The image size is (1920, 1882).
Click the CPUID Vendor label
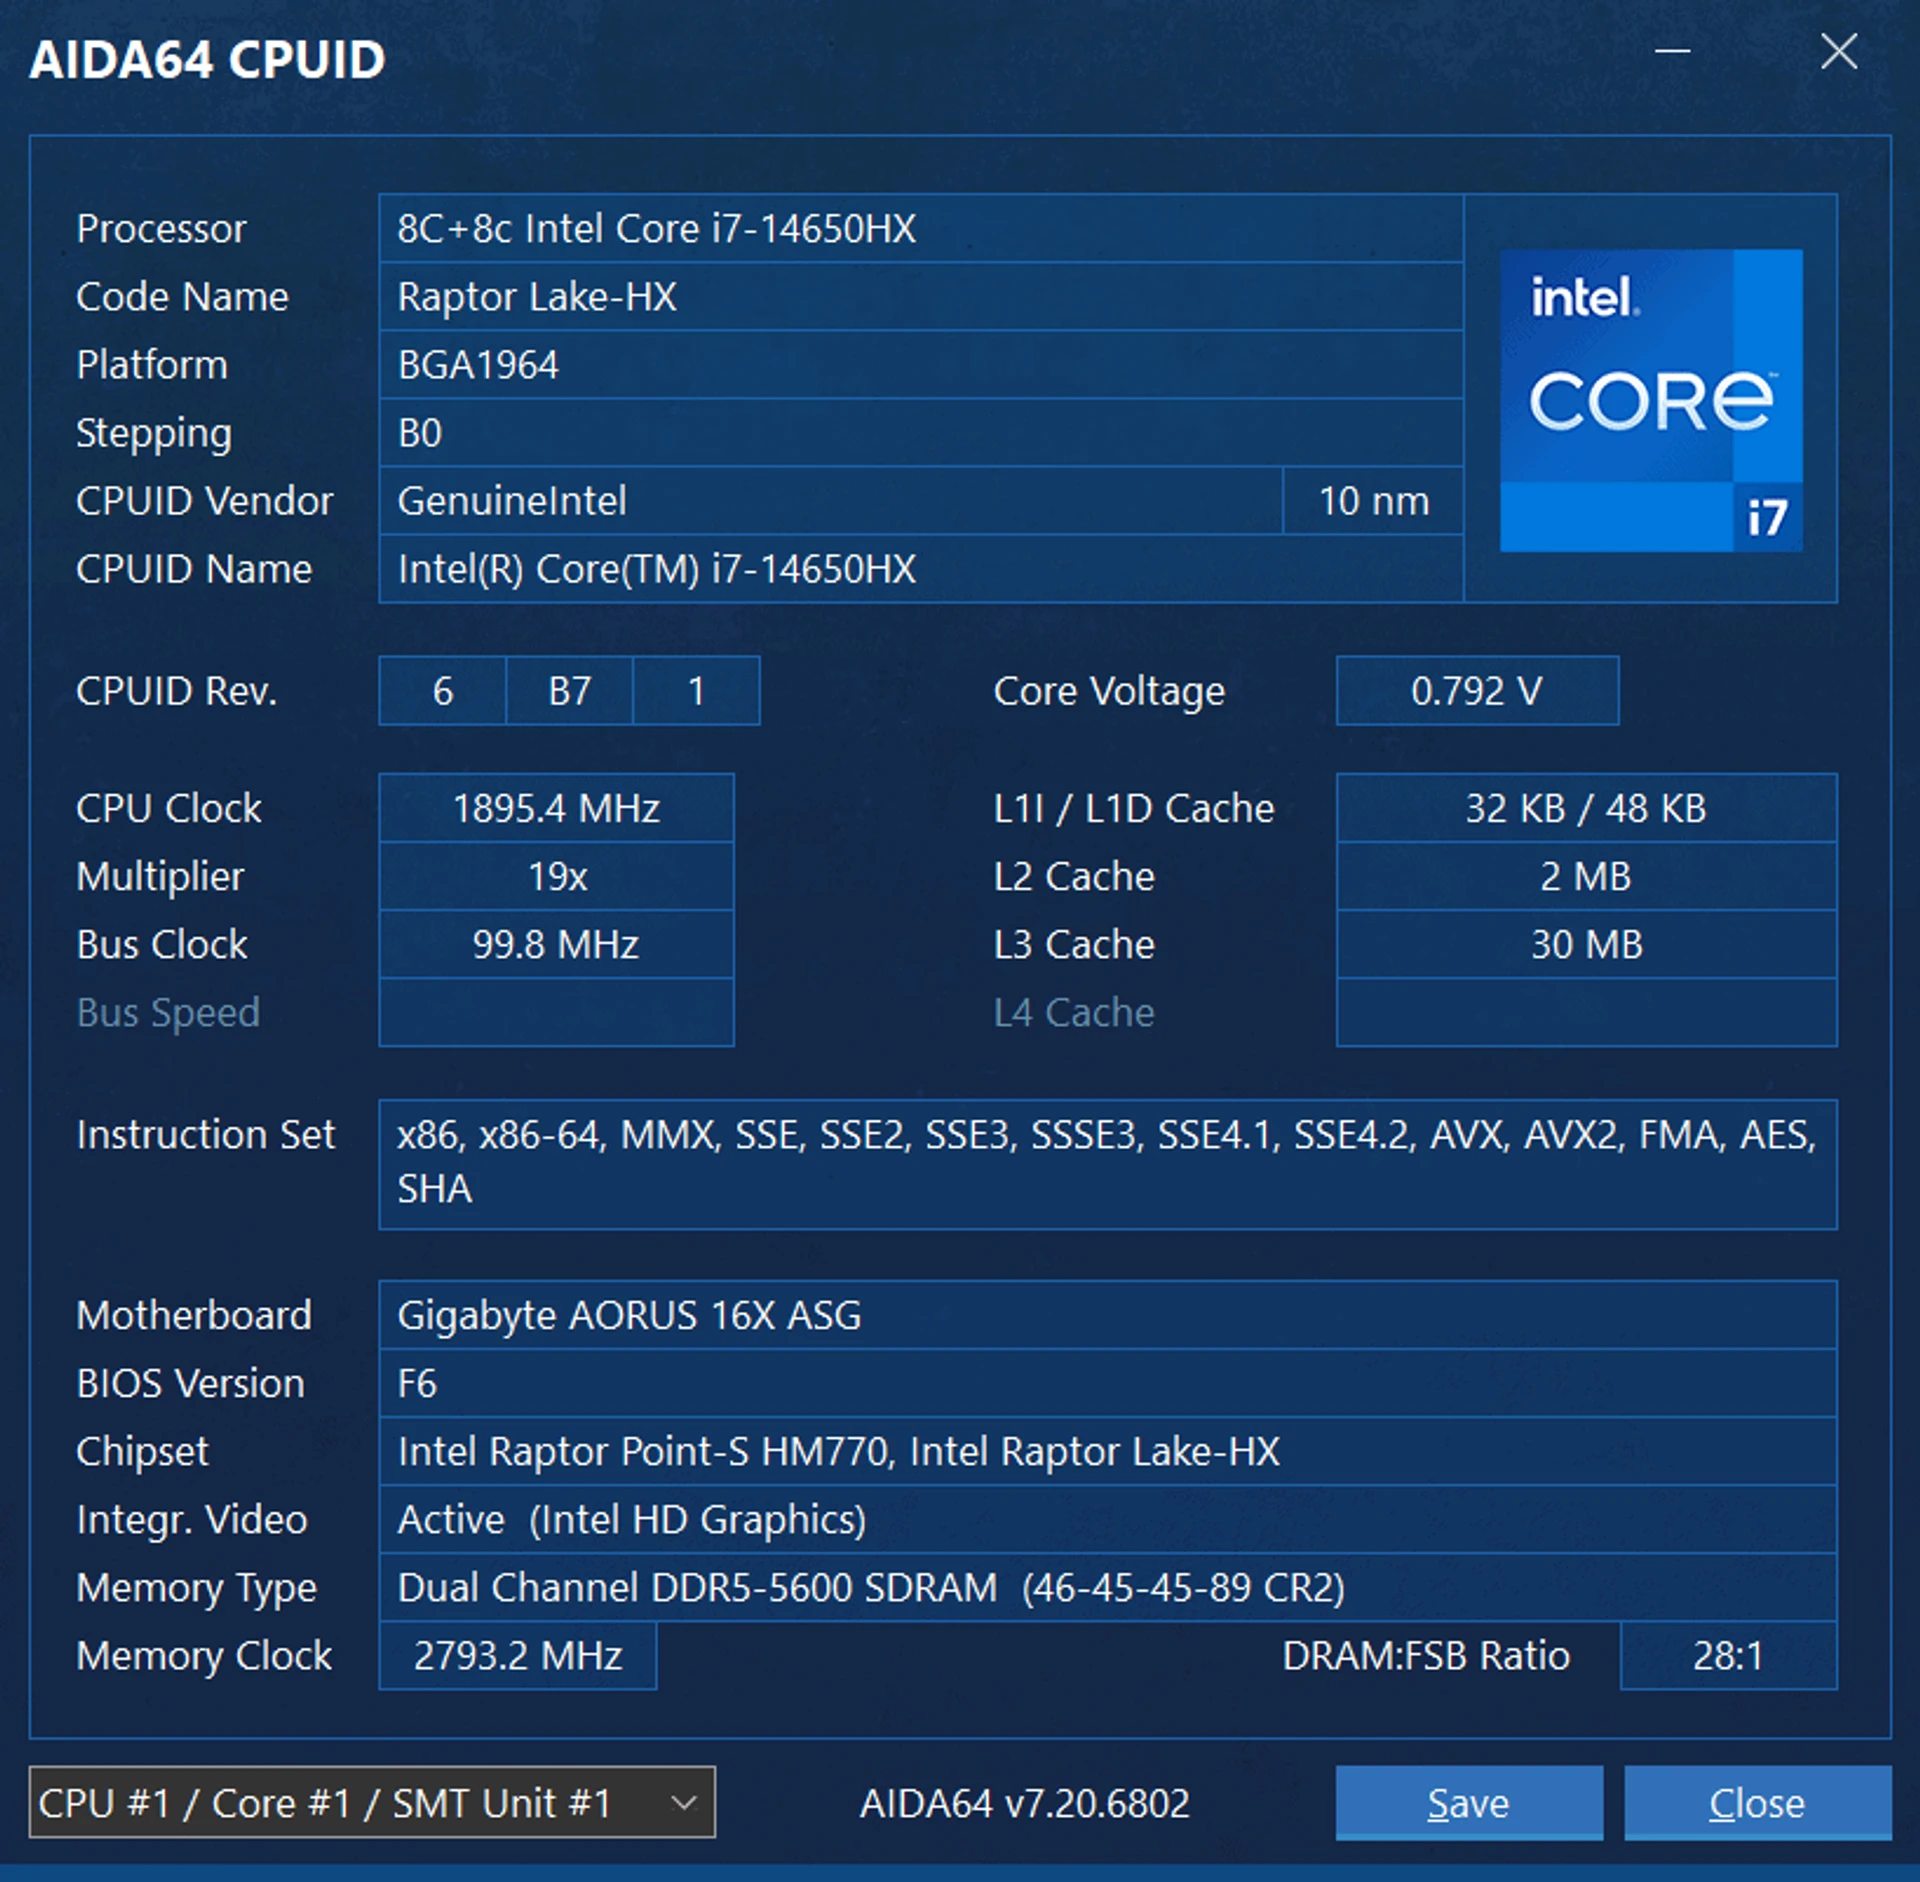click(x=204, y=501)
